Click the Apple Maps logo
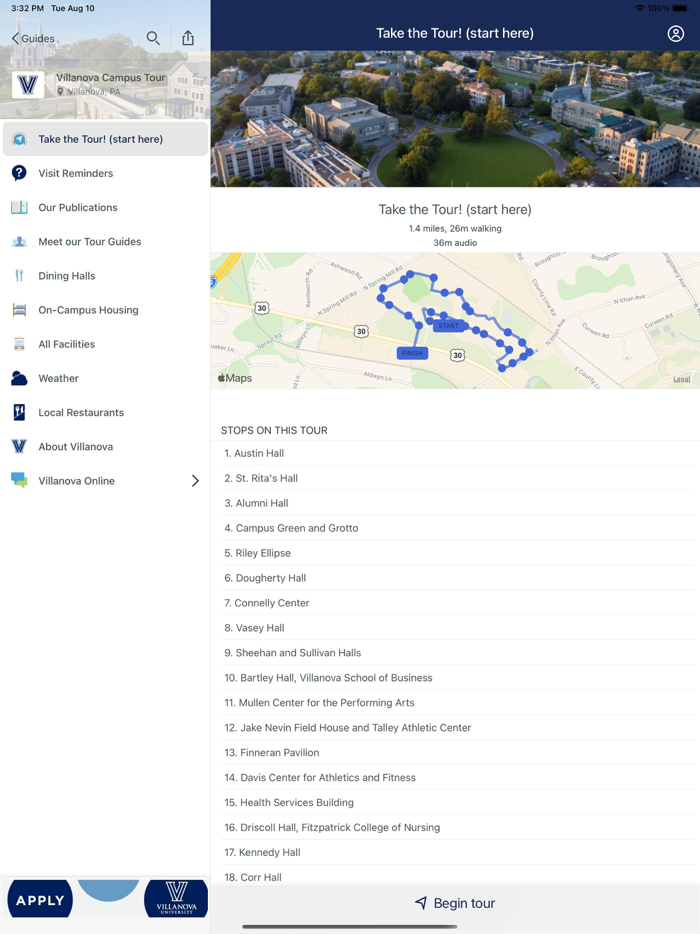Image resolution: width=700 pixels, height=934 pixels. coord(235,378)
